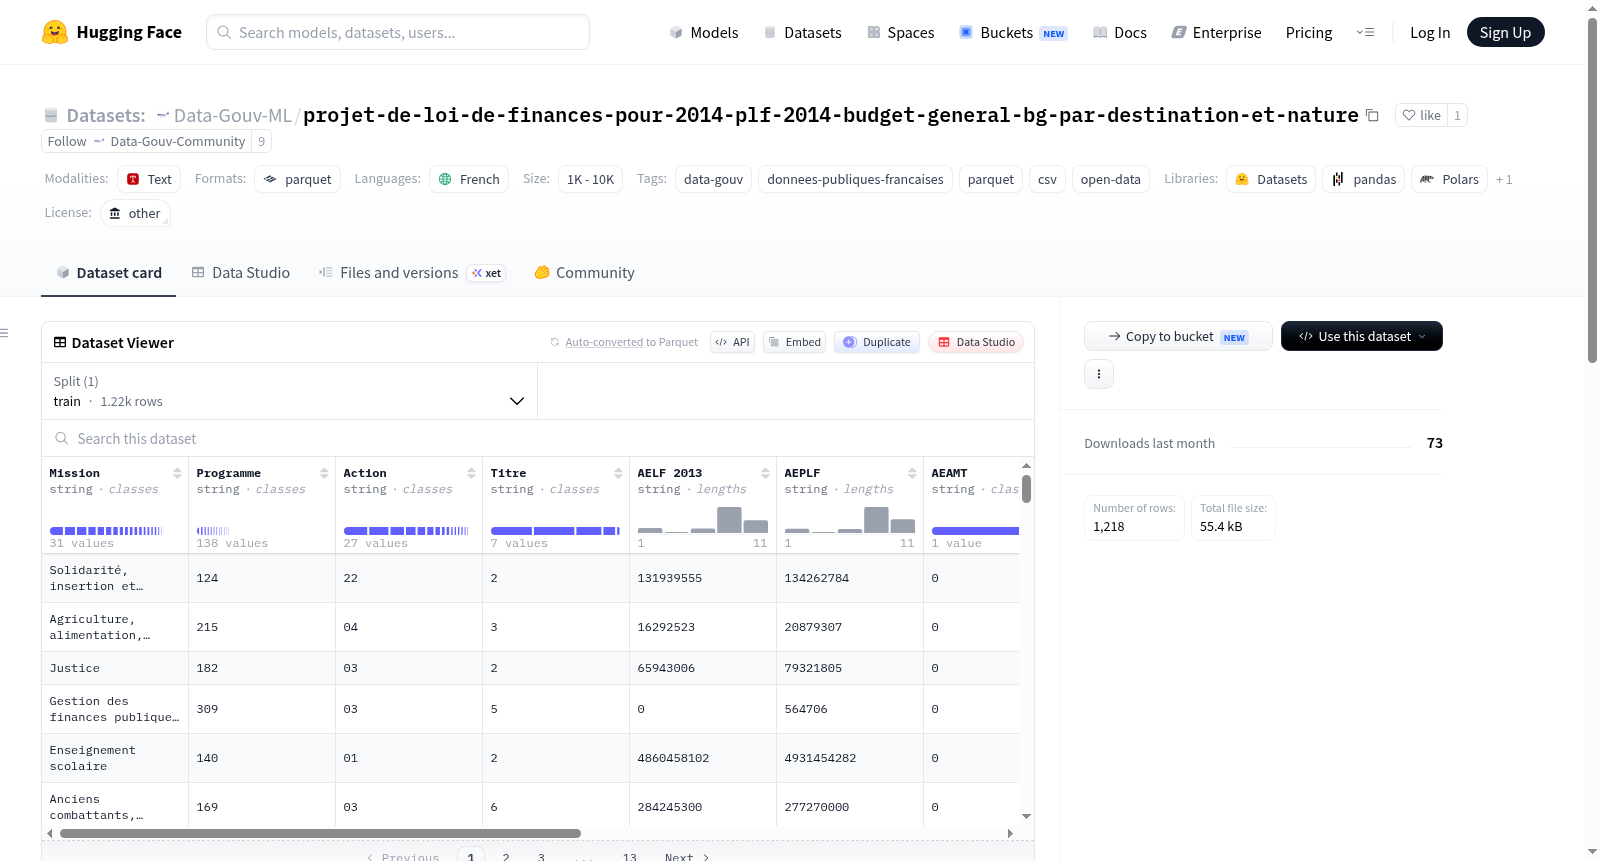The width and height of the screenshot is (1600, 861).
Task: Open Docs in the top navigation
Action: click(1120, 33)
